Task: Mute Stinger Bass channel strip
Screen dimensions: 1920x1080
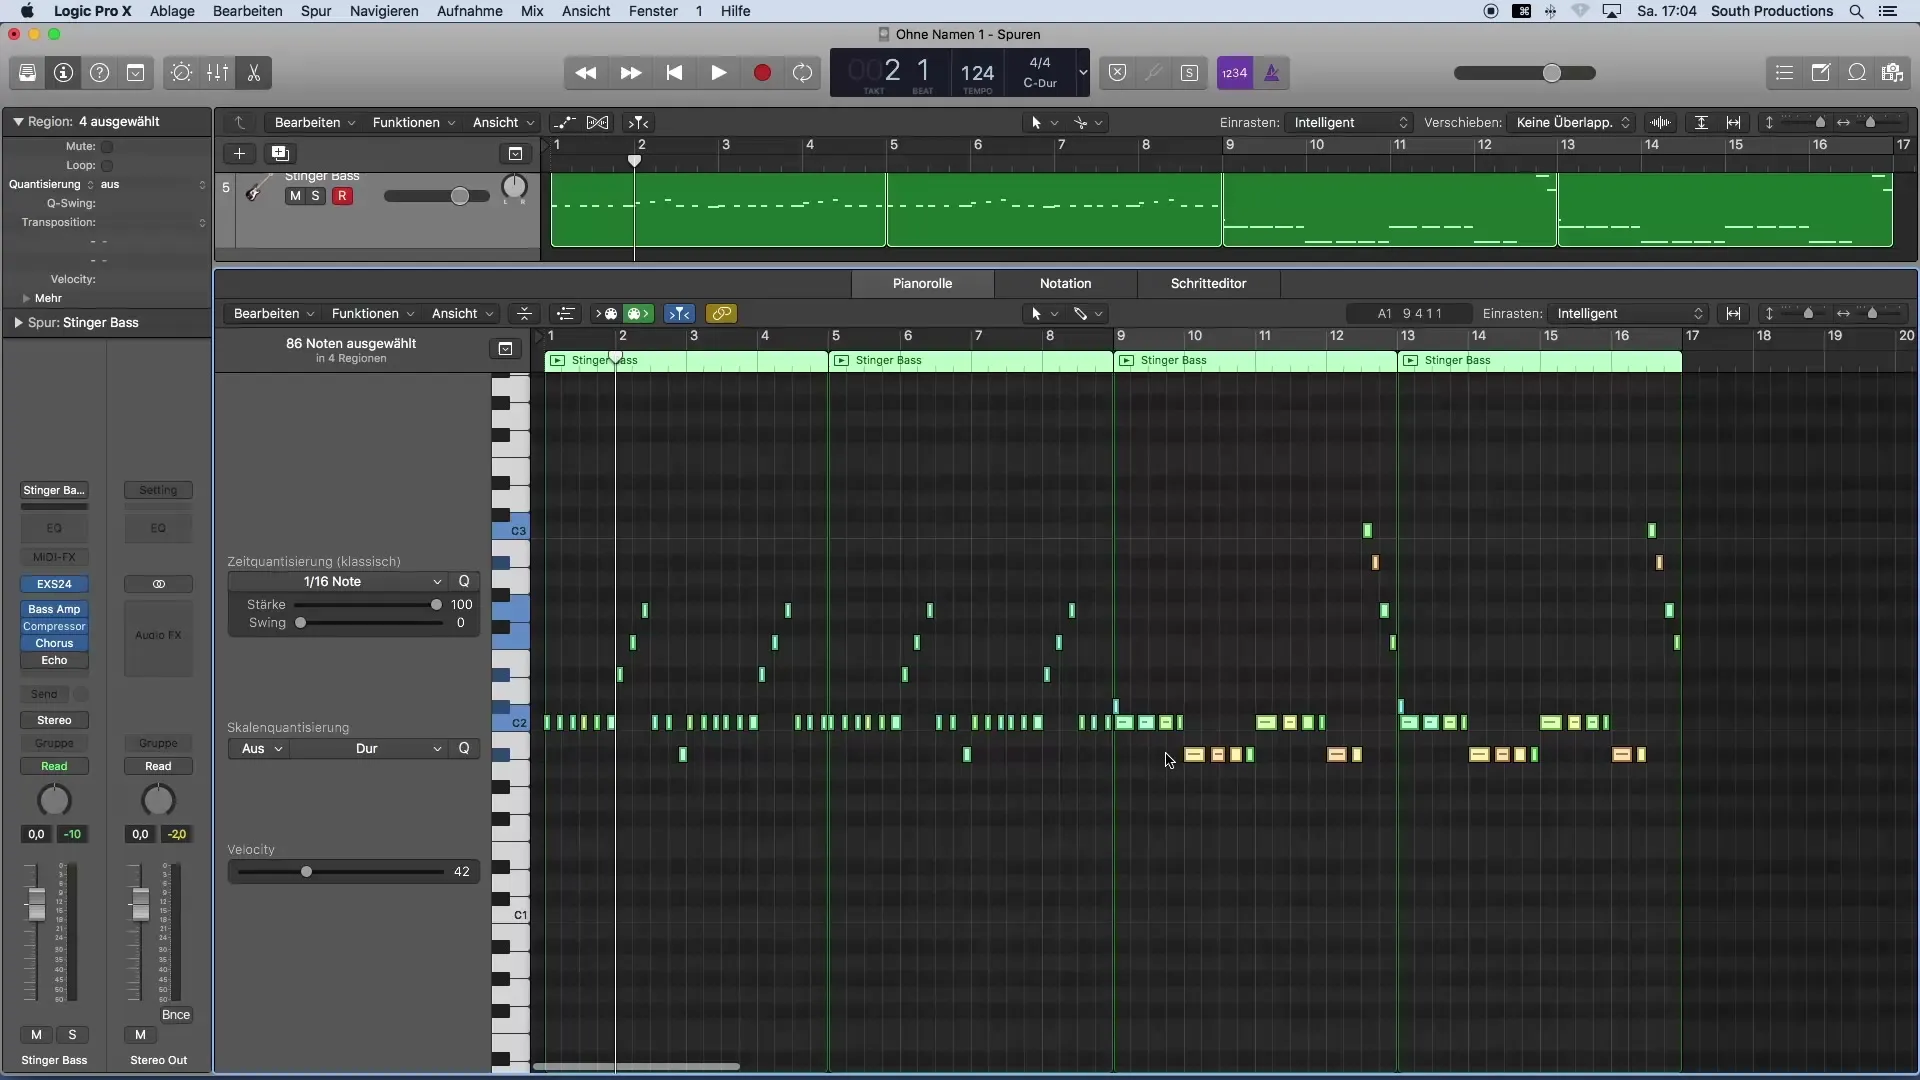Action: [37, 1035]
